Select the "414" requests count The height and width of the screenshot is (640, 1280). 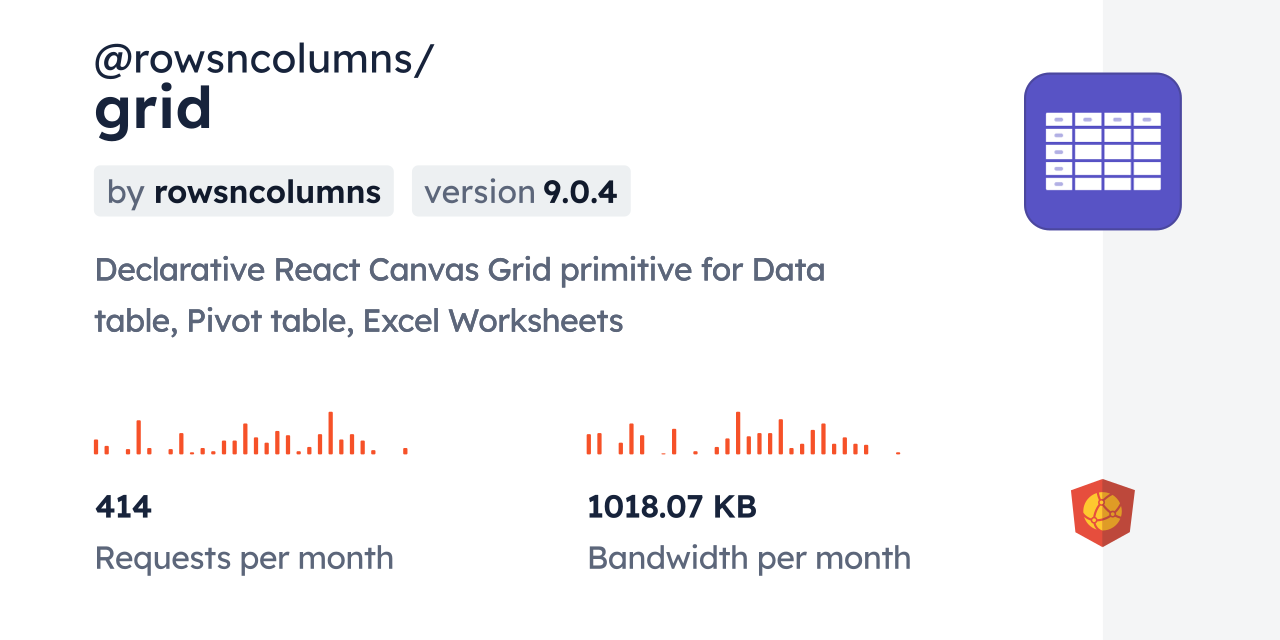coord(123,507)
